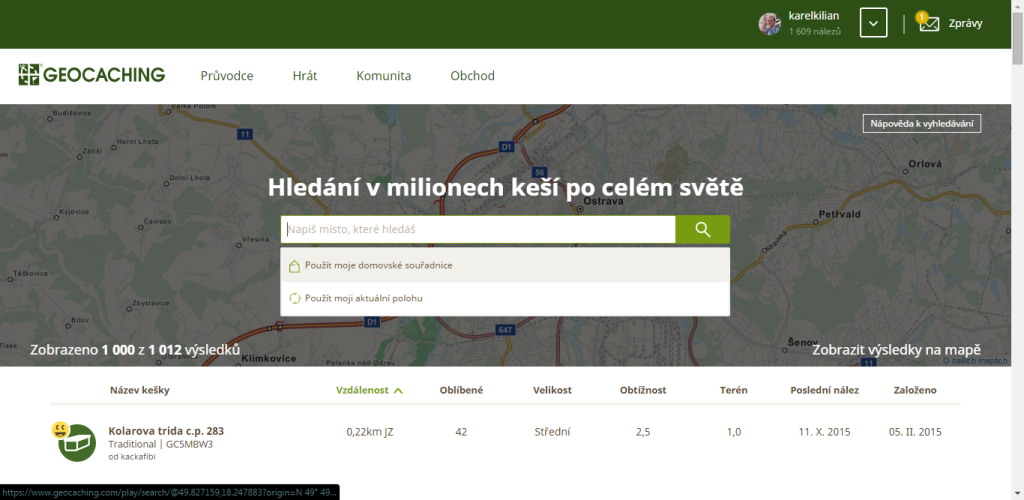The image size is (1024, 500).
Task: Open the Obchod menu
Action: 472,76
